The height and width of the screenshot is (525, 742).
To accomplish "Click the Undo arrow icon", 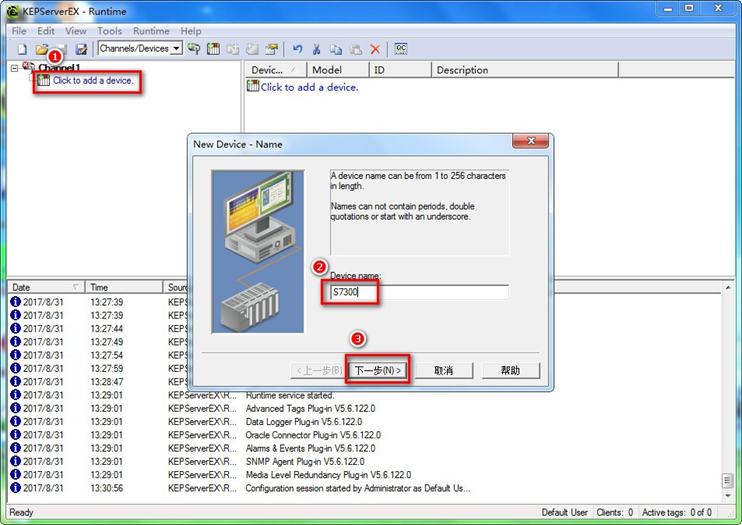I will (x=297, y=49).
